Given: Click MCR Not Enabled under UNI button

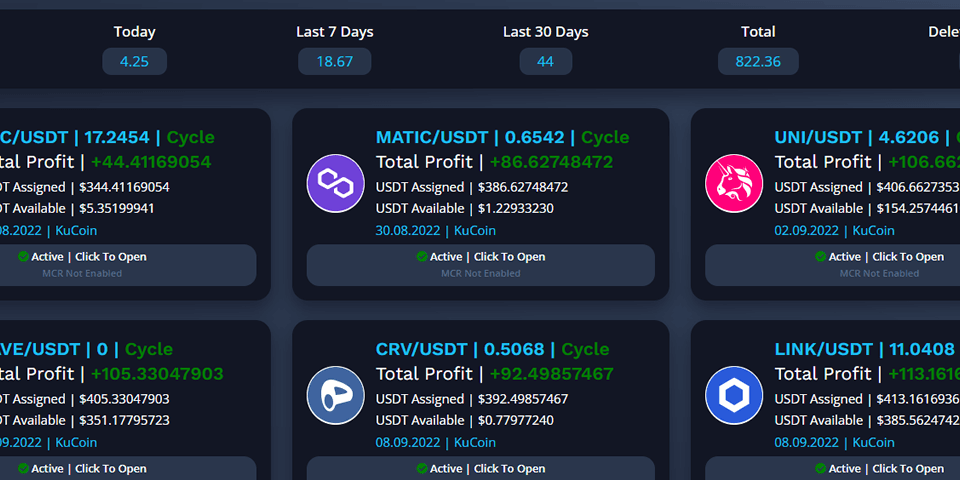Looking at the screenshot, I should 879,274.
